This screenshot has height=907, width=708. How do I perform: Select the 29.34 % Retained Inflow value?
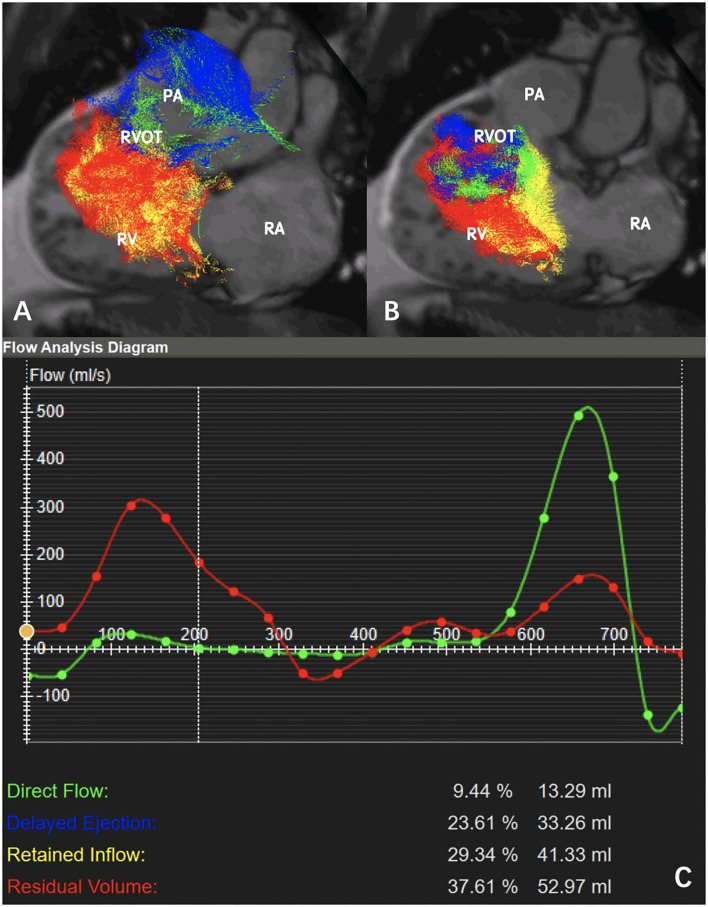pyautogui.click(x=482, y=854)
